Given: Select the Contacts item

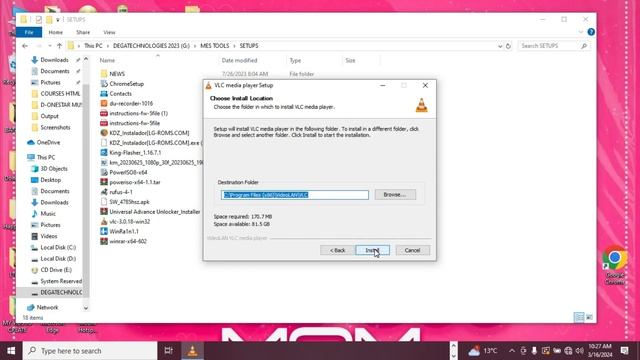Looking at the screenshot, I should click(120, 93).
